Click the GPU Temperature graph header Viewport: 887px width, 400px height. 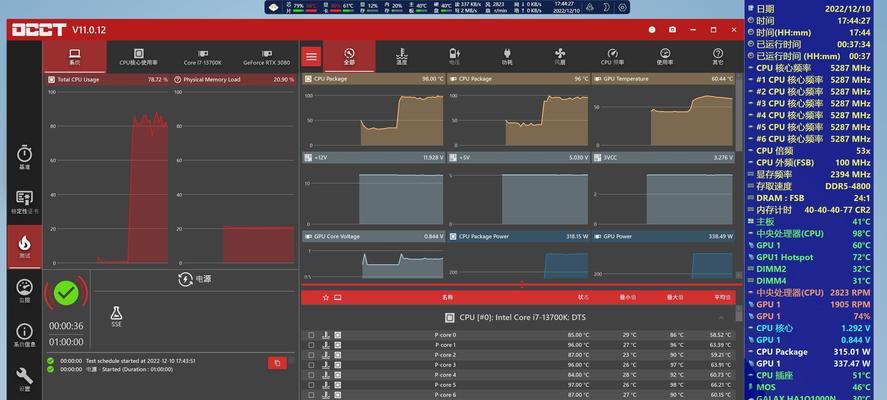[663, 79]
